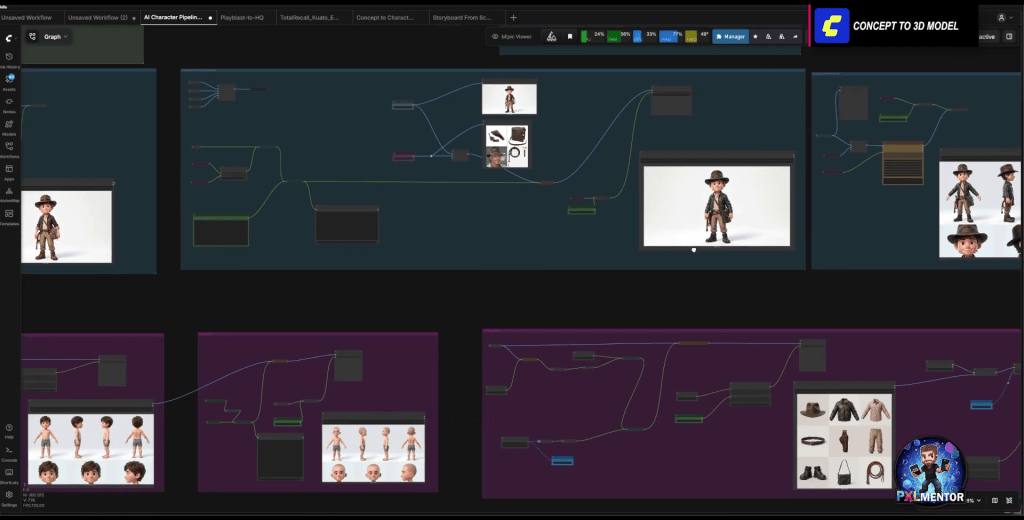Click the first warning triangle icon

(769, 37)
